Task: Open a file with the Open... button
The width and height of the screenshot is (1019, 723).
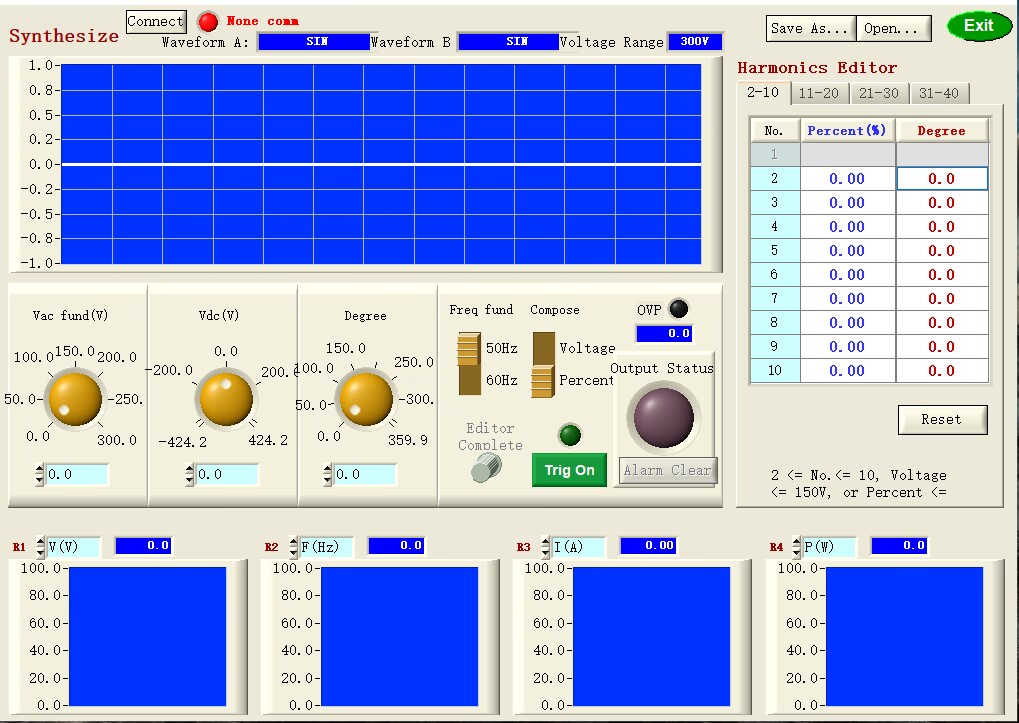Action: pyautogui.click(x=893, y=29)
